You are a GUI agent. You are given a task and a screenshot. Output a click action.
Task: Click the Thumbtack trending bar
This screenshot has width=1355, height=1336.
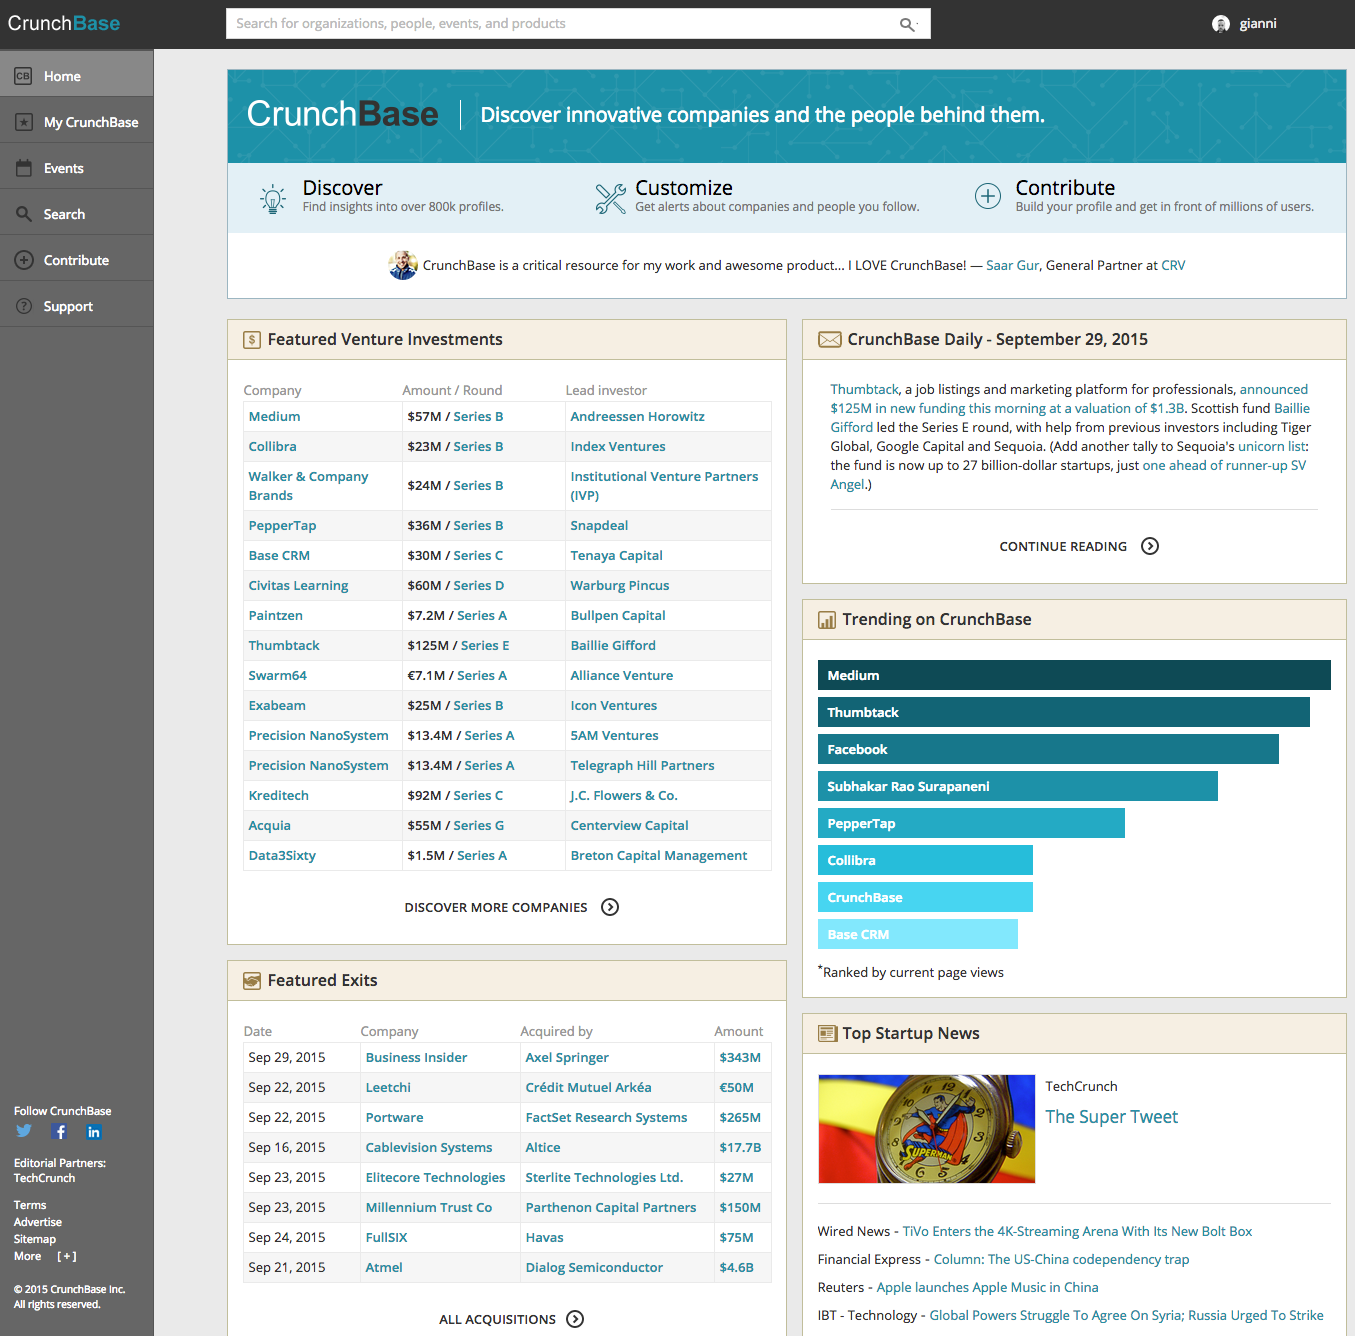1064,712
